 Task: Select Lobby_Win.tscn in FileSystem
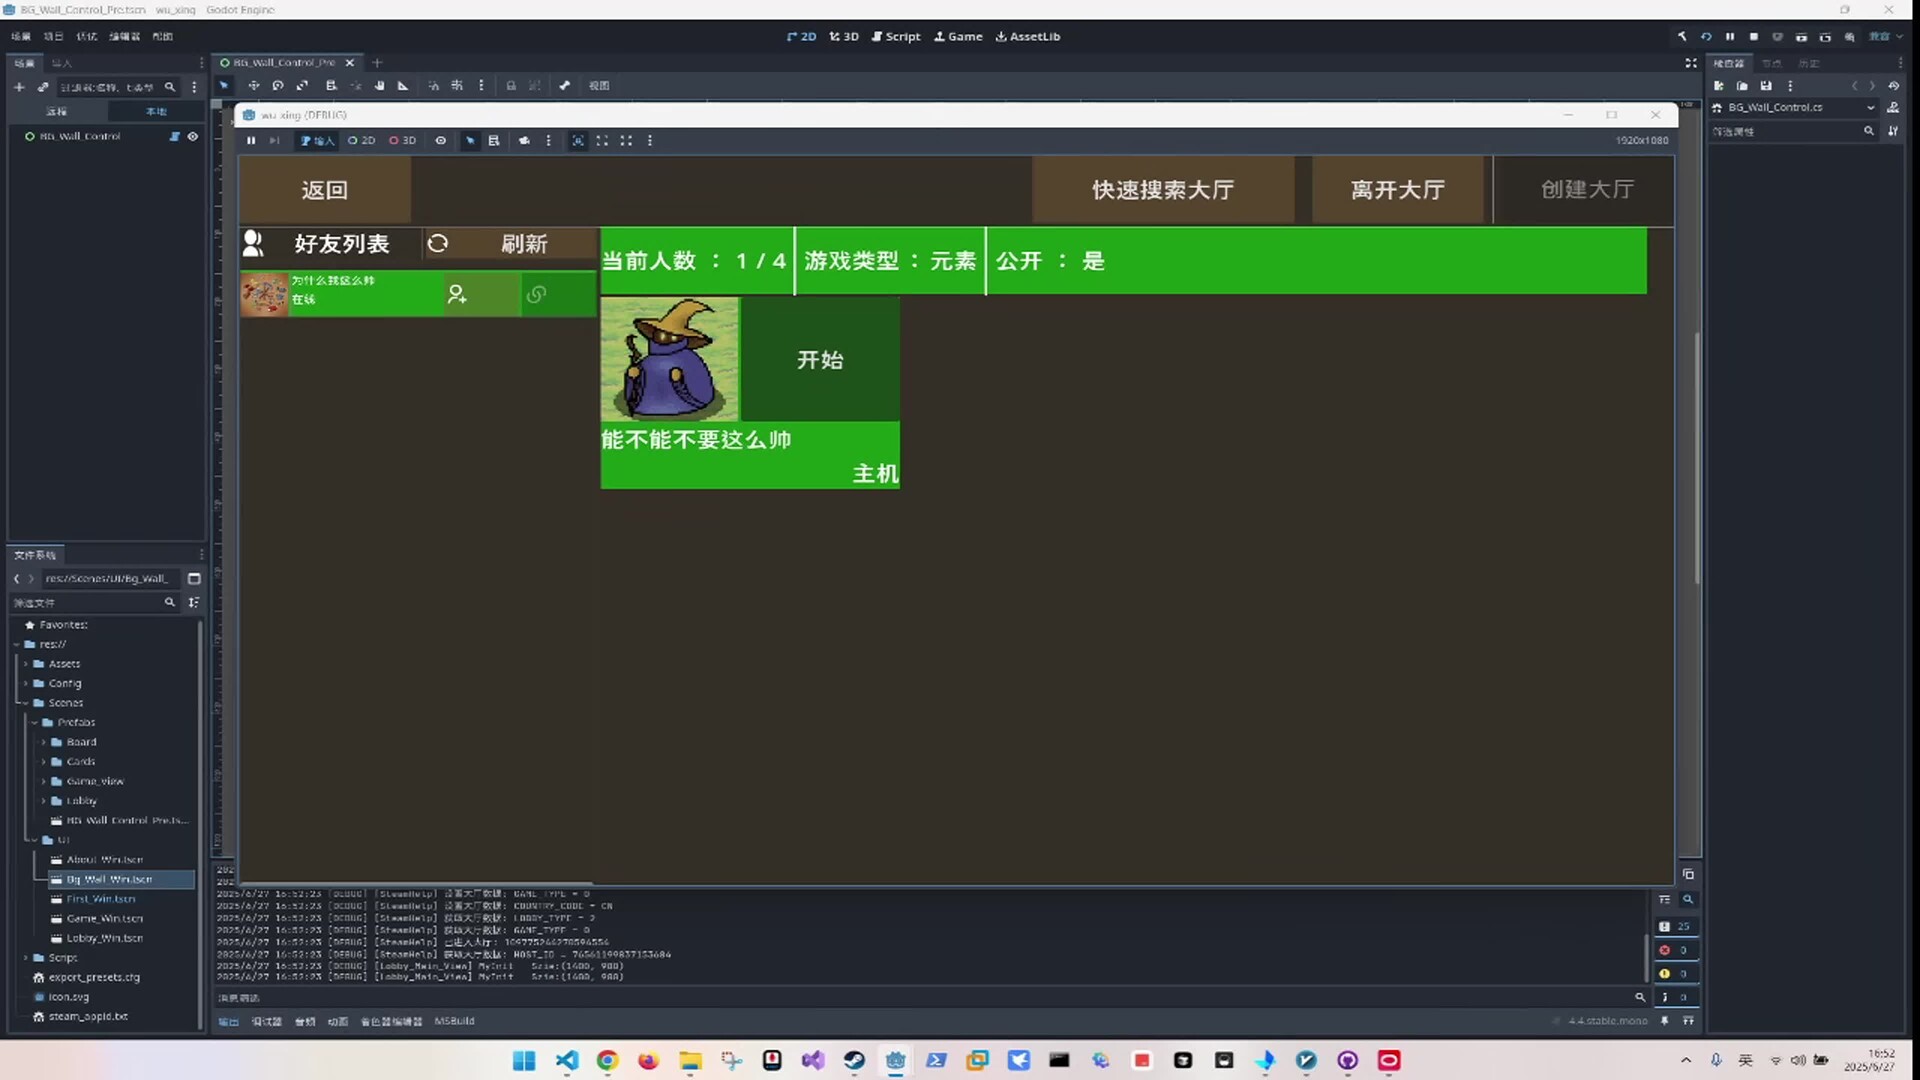[104, 939]
